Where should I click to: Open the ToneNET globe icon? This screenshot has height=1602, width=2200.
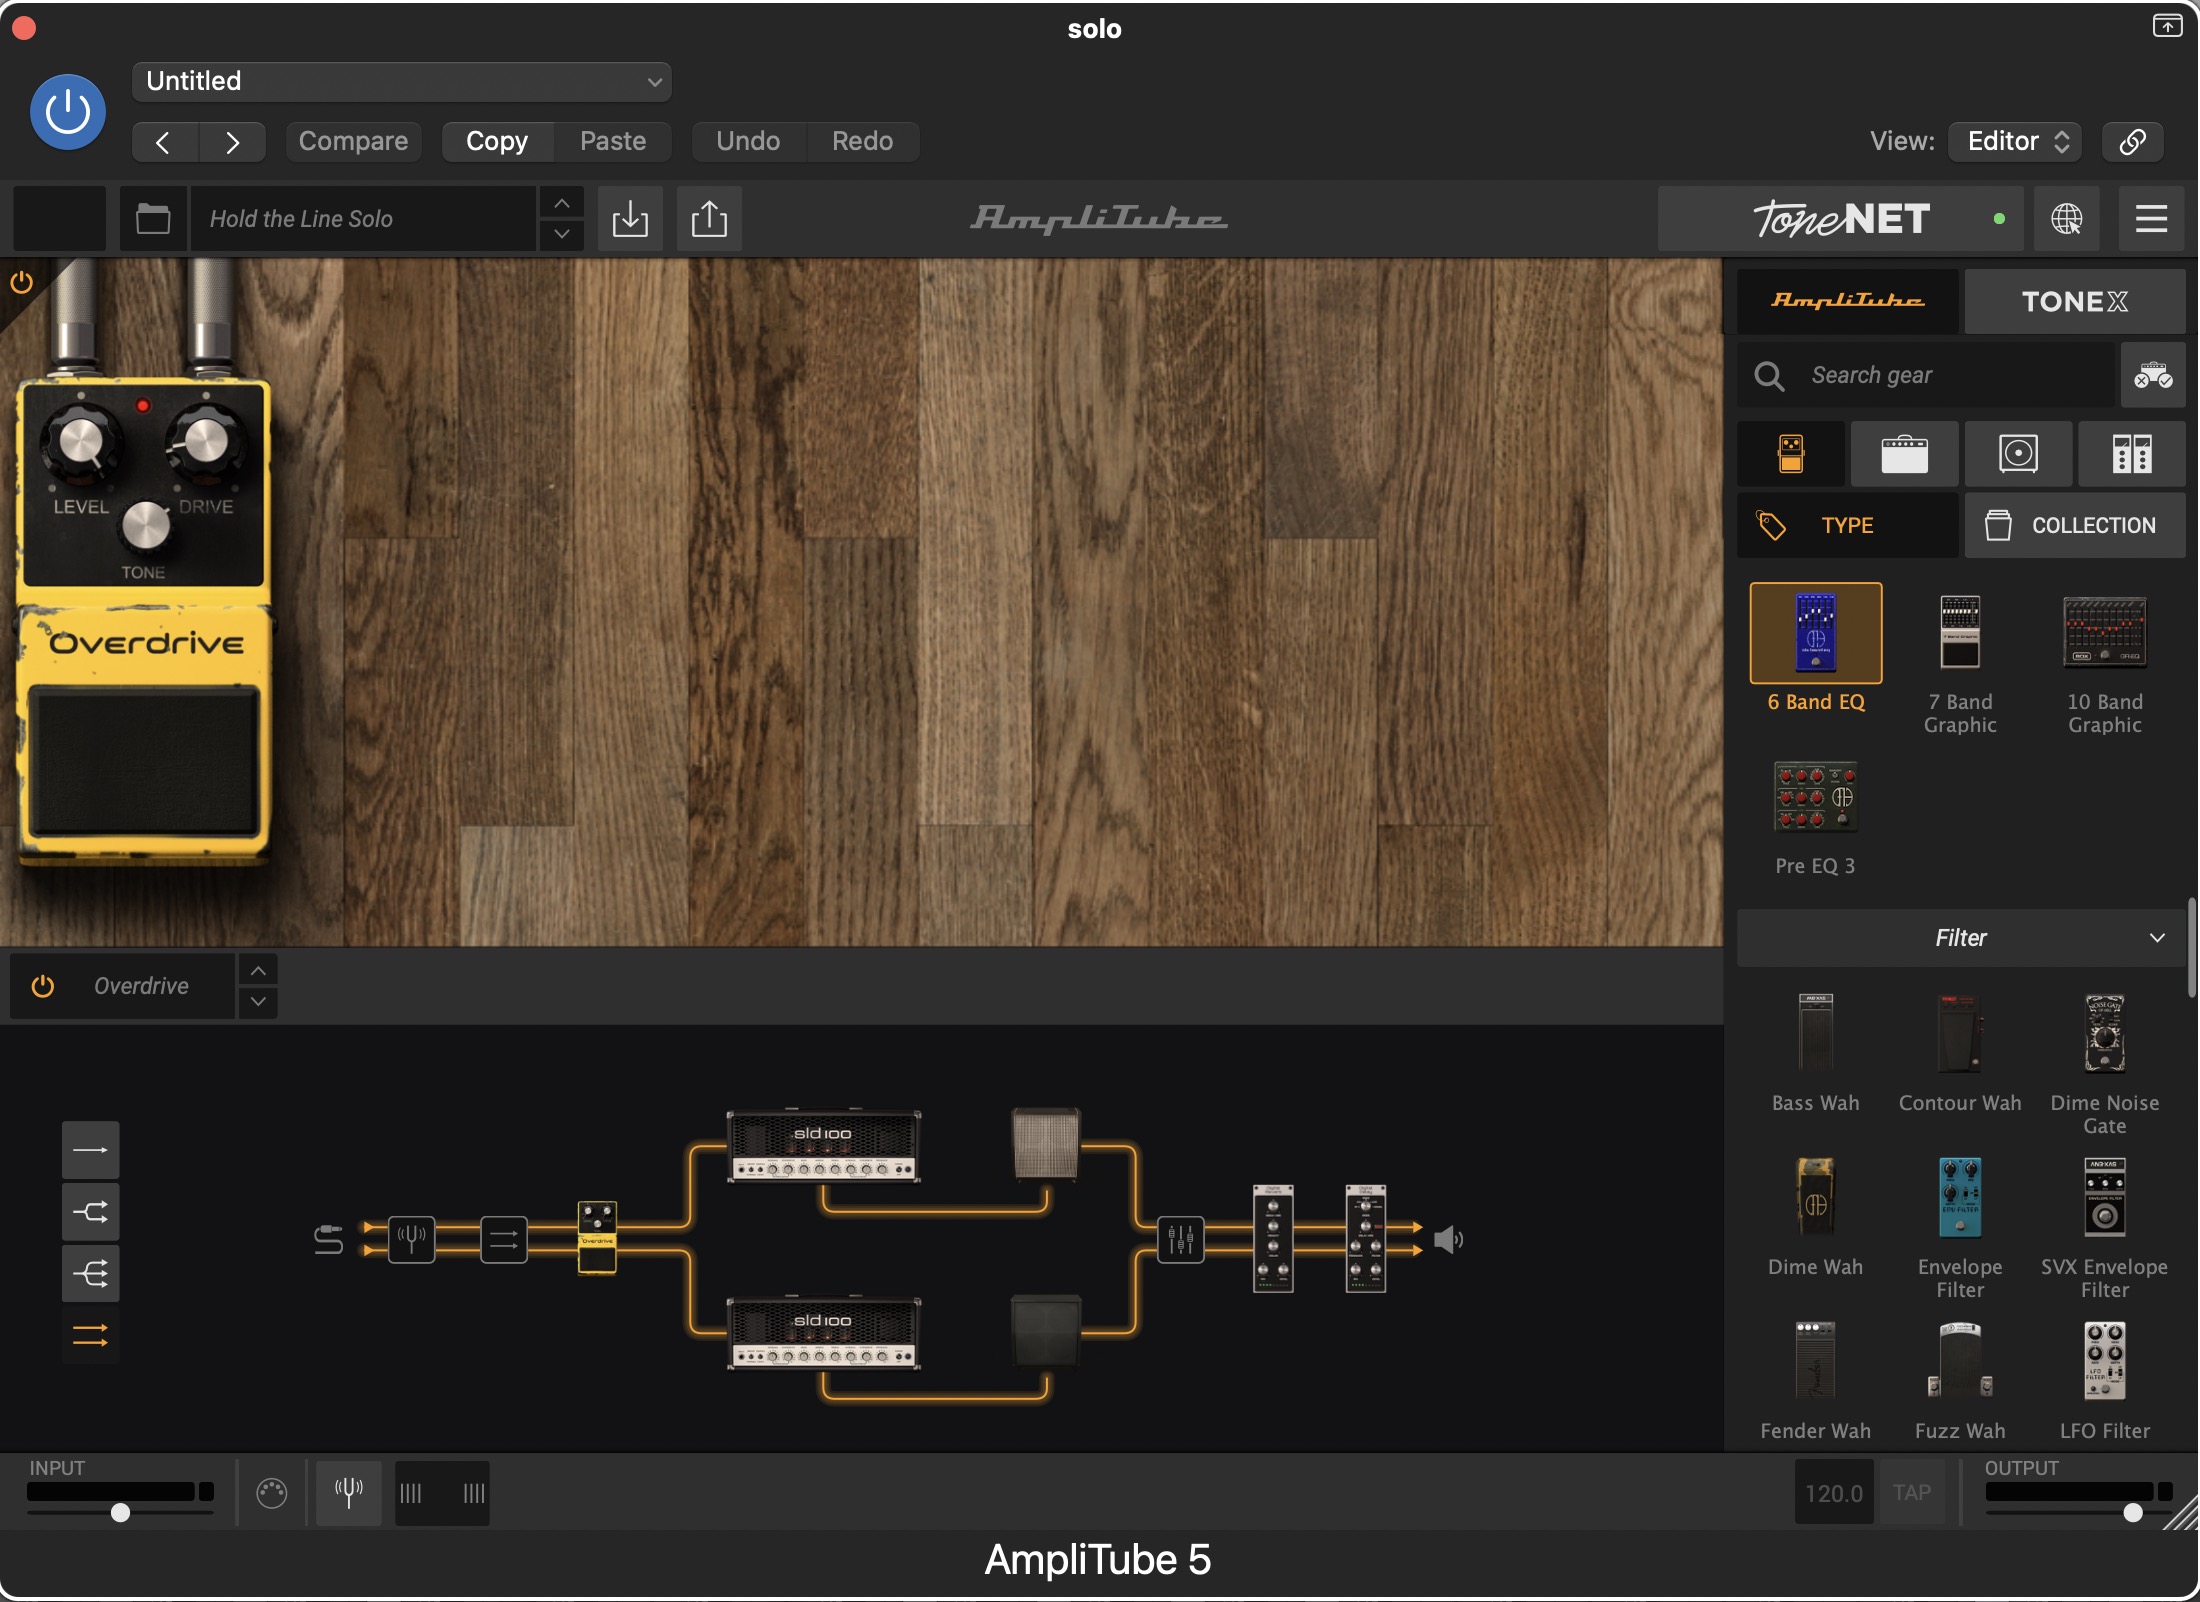point(2066,218)
